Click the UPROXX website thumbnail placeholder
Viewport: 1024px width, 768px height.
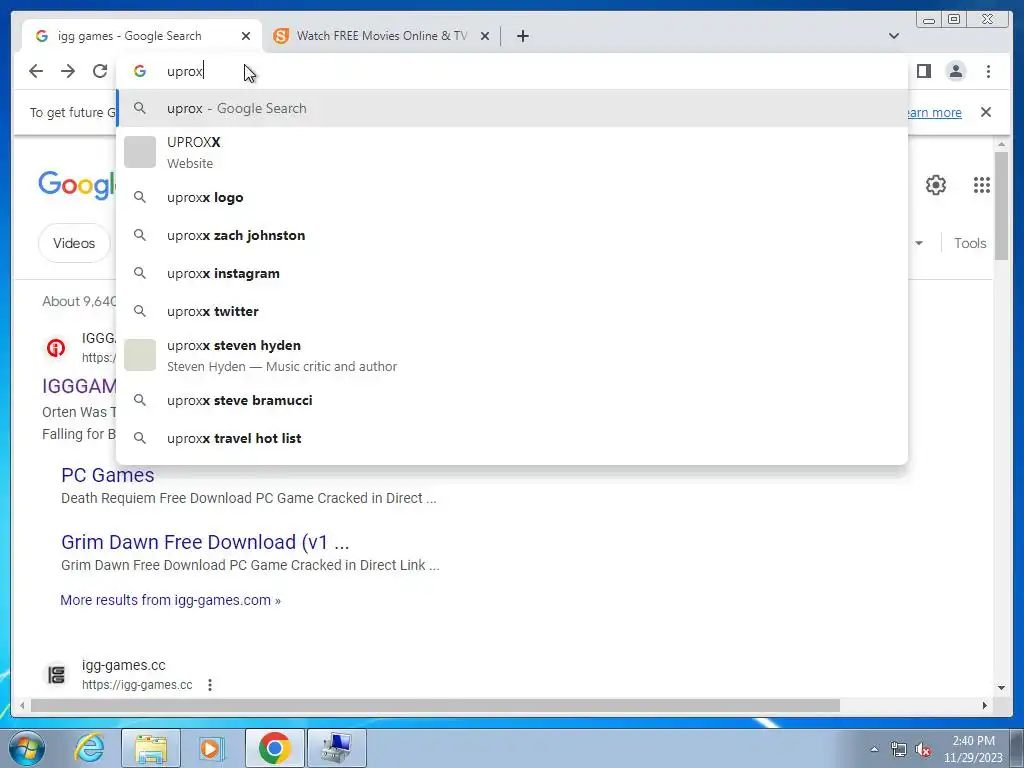pyautogui.click(x=140, y=152)
